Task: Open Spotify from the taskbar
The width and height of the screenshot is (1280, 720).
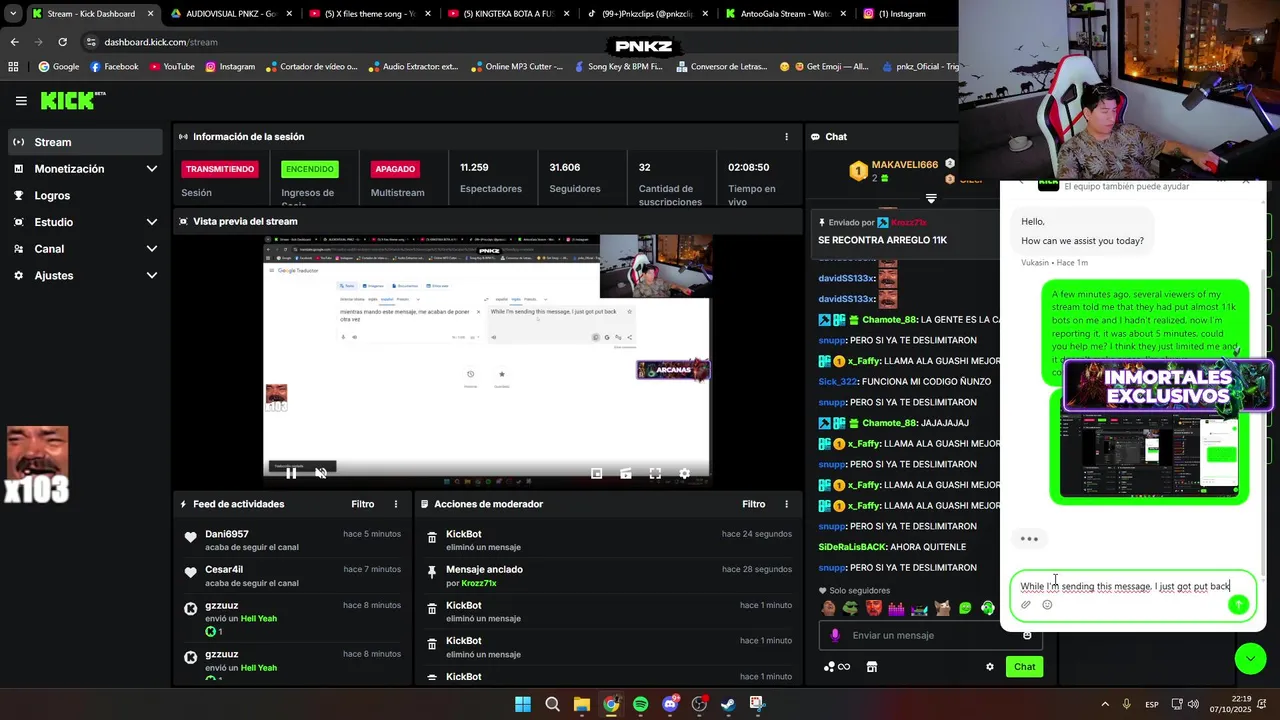Action: (x=640, y=704)
